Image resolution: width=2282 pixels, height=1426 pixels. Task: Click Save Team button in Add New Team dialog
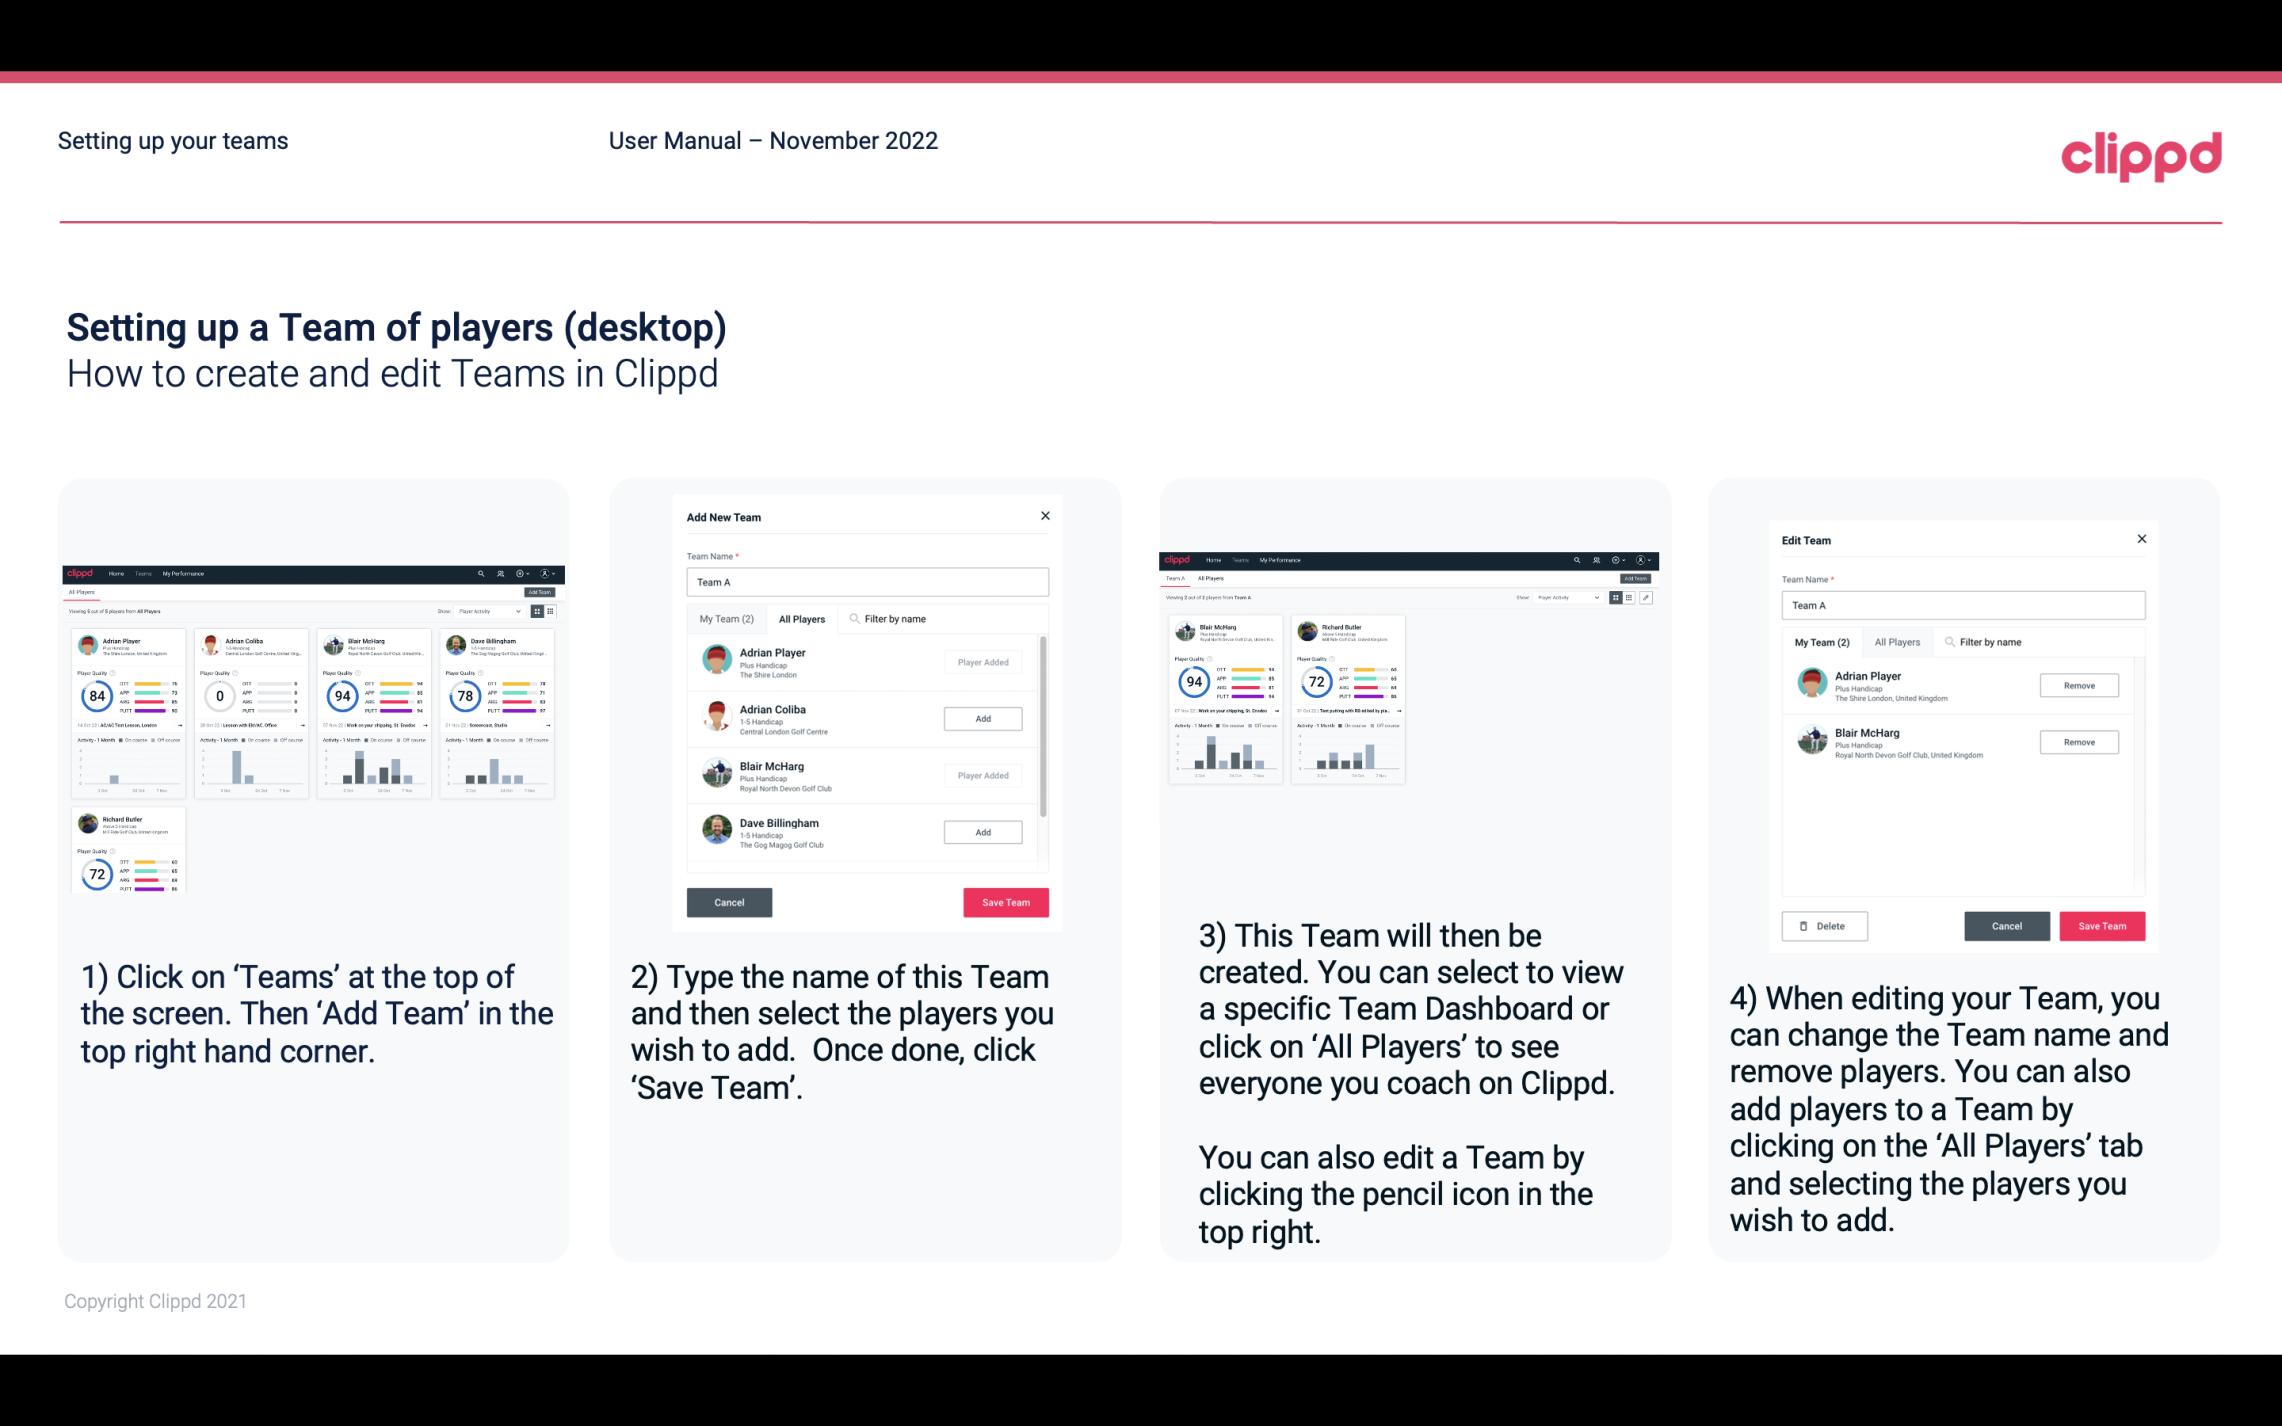coord(1004,900)
